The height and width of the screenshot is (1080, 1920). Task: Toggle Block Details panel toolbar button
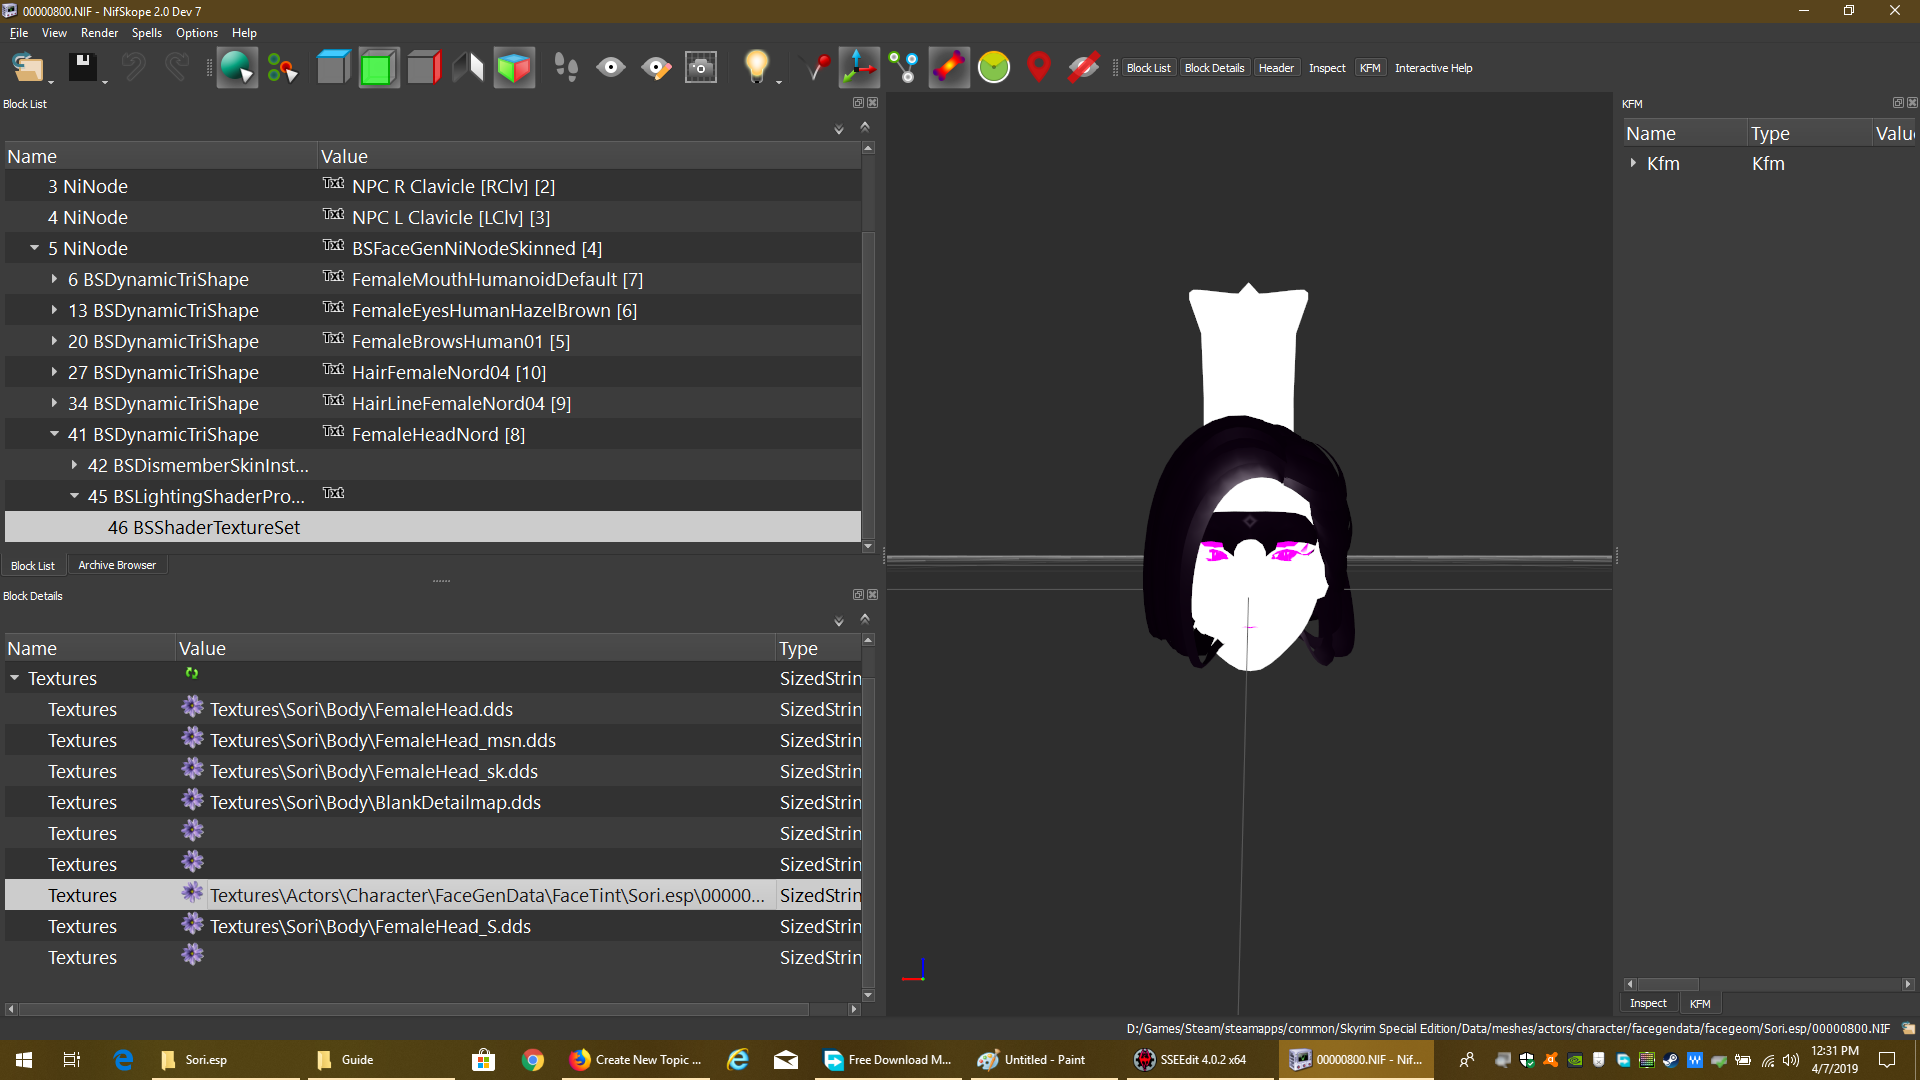(1214, 68)
